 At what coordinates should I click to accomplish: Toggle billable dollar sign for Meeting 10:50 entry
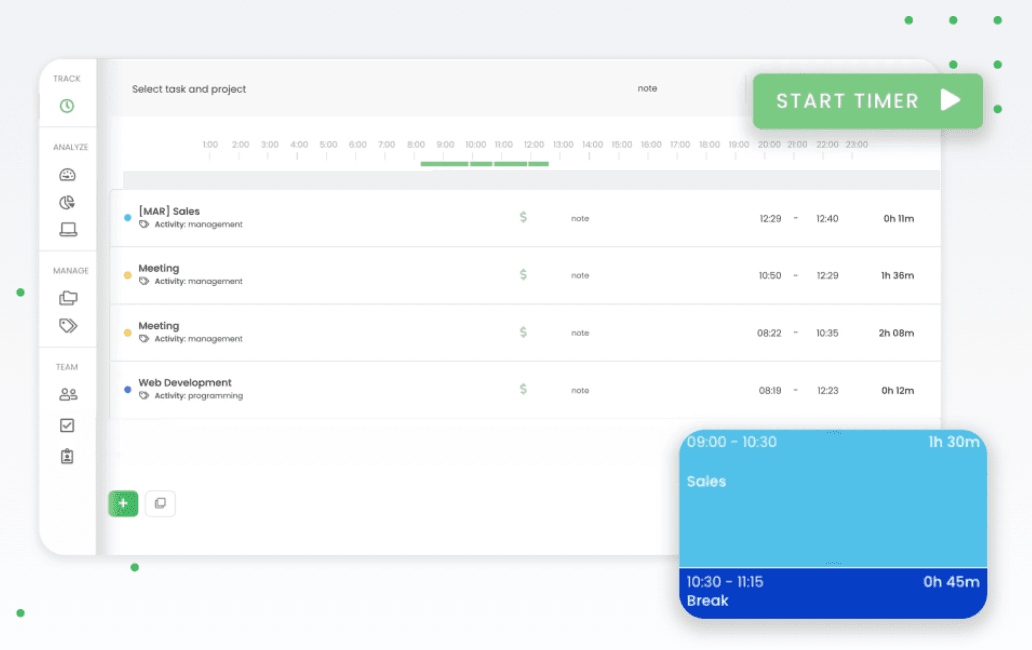point(523,274)
